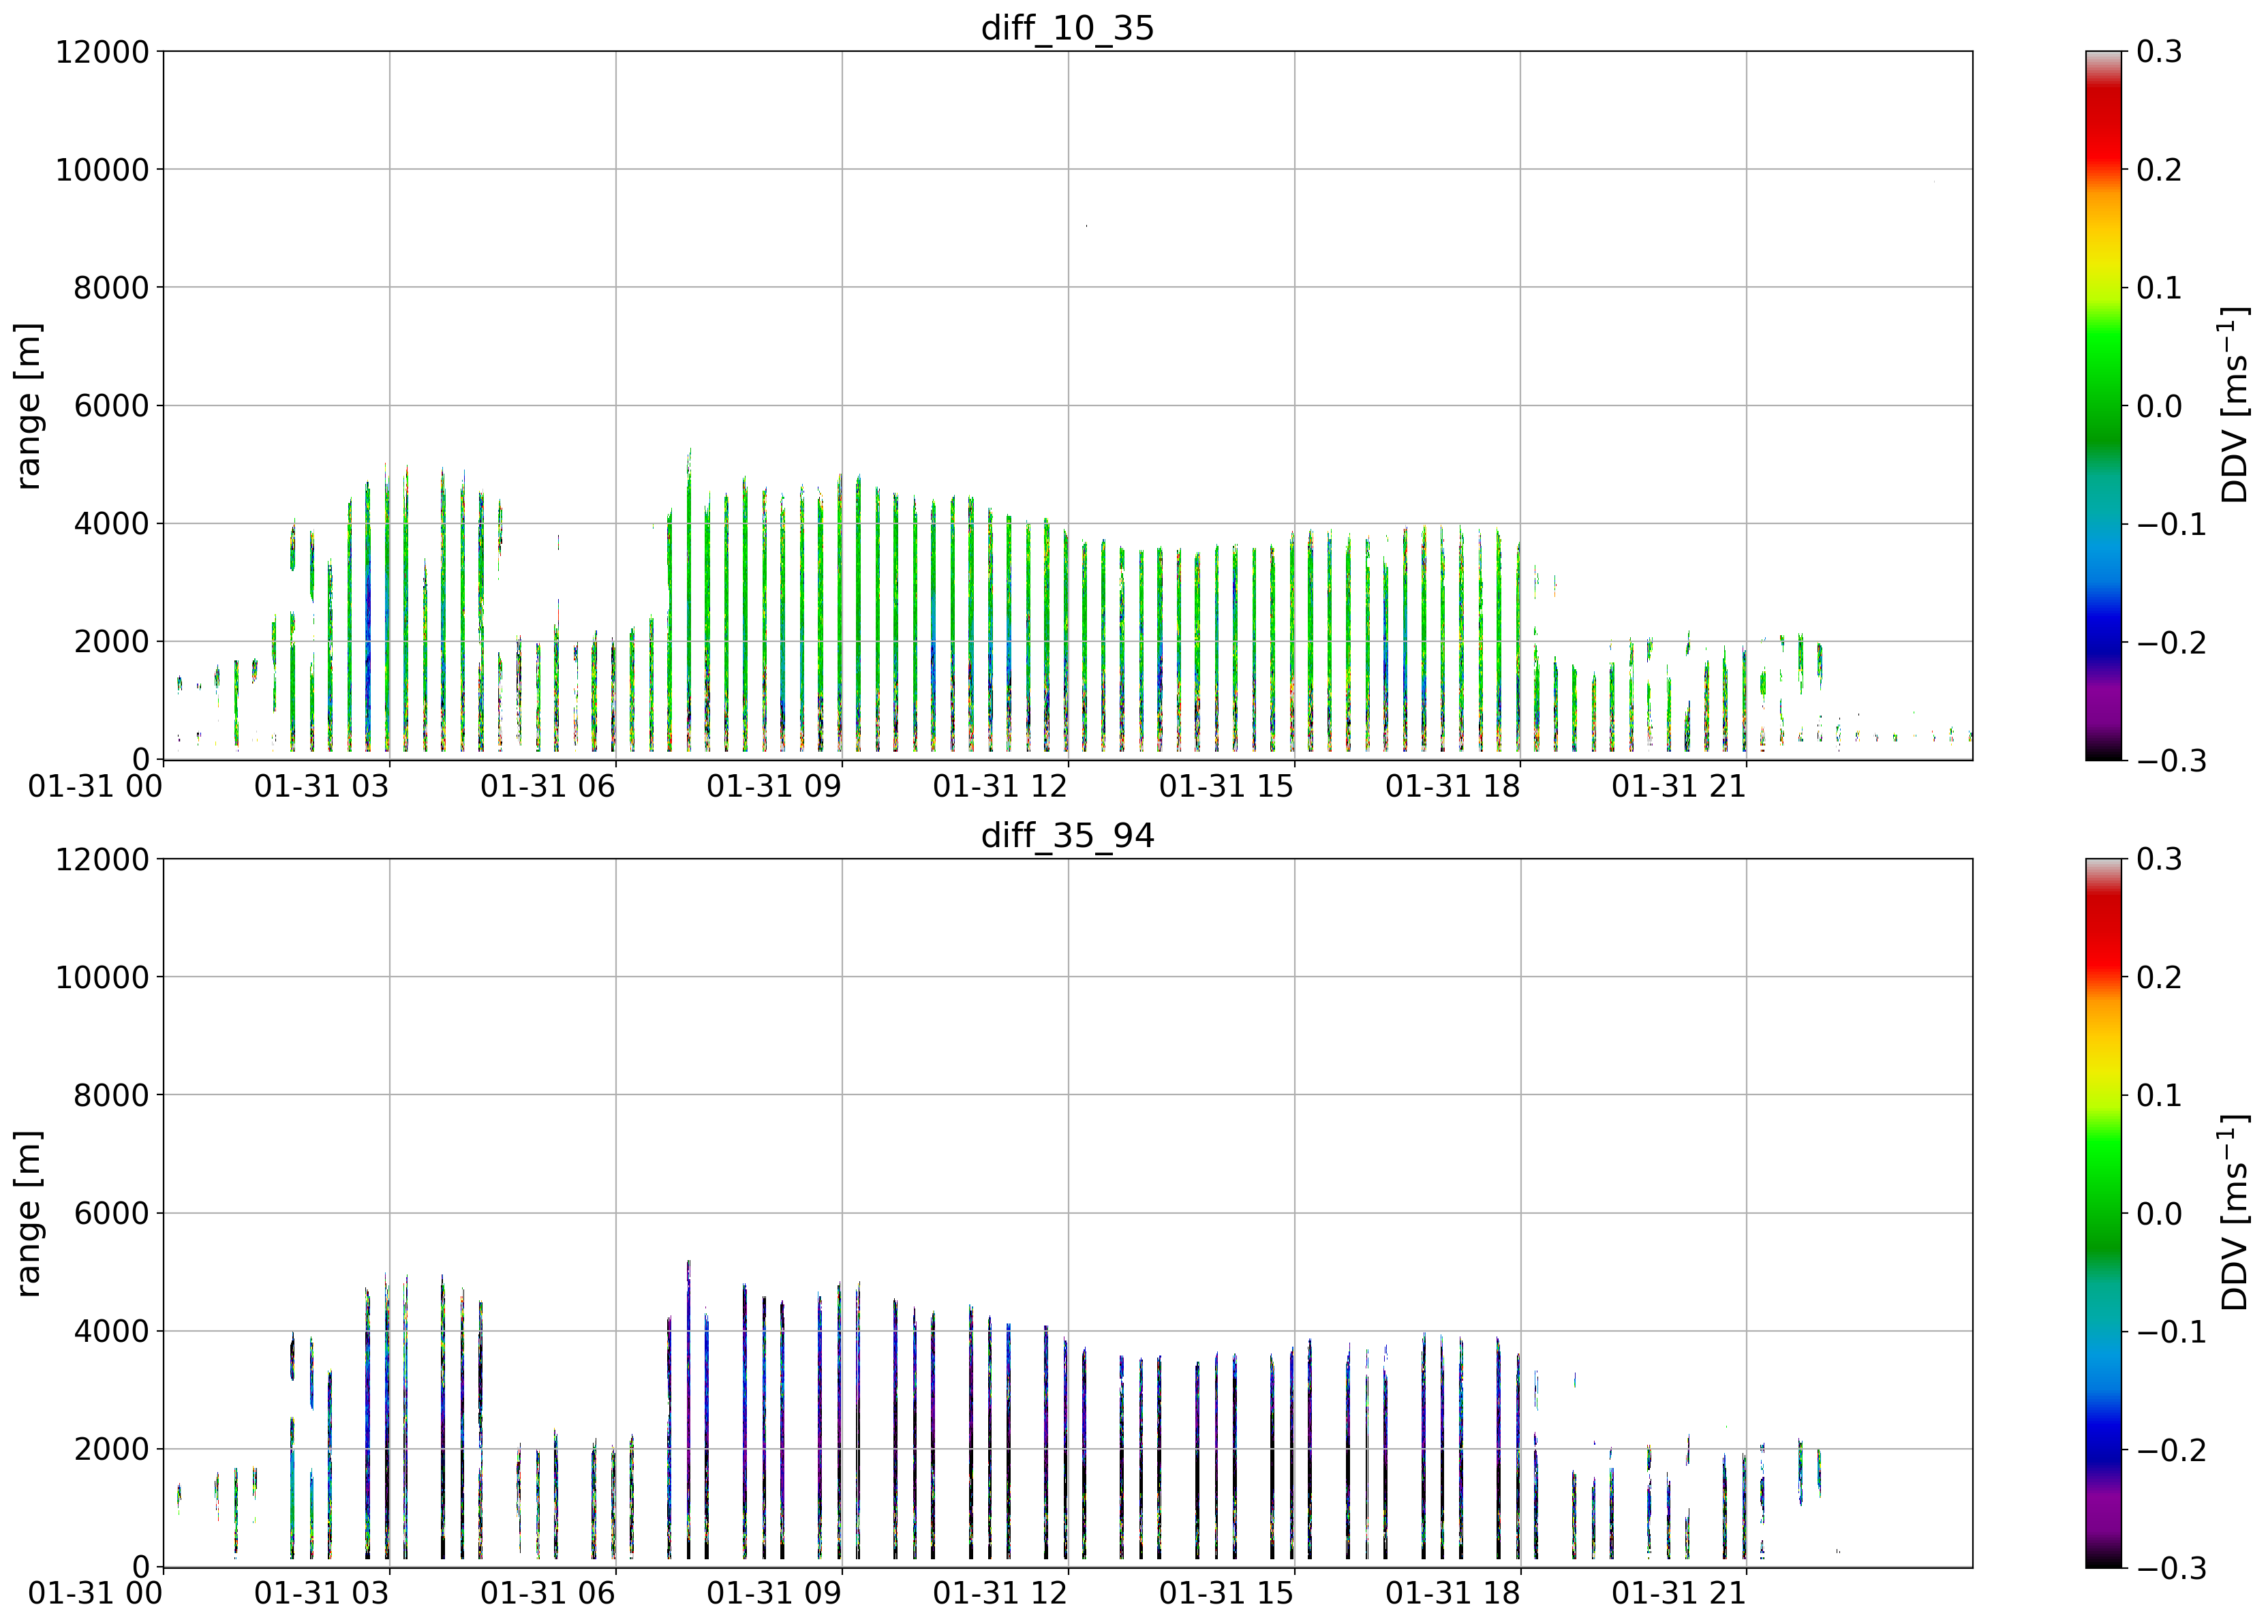
Task: Click the 0.2 tick on diff_35_94 colorbar
Action: pos(2160,978)
